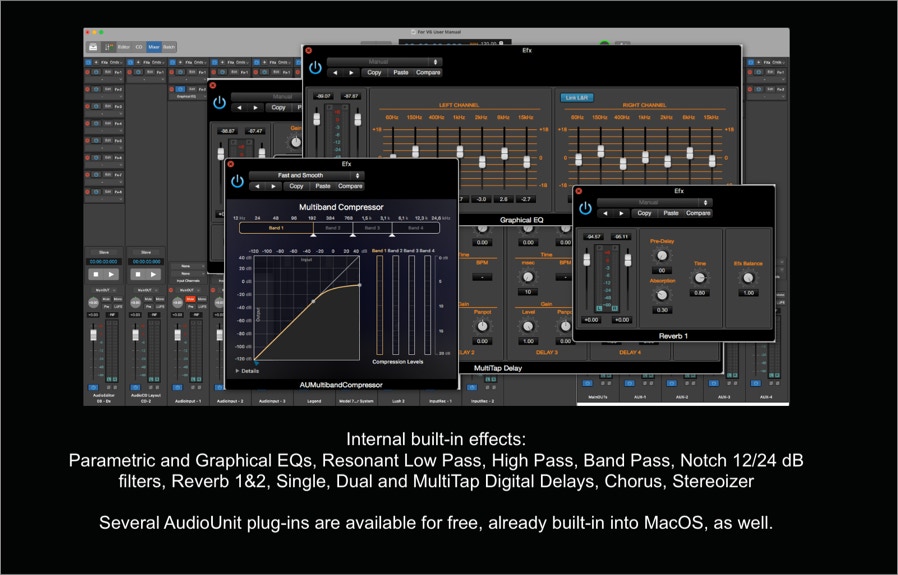Toggle the Graphical EQ window power icon
This screenshot has width=898, height=575.
coord(315,67)
